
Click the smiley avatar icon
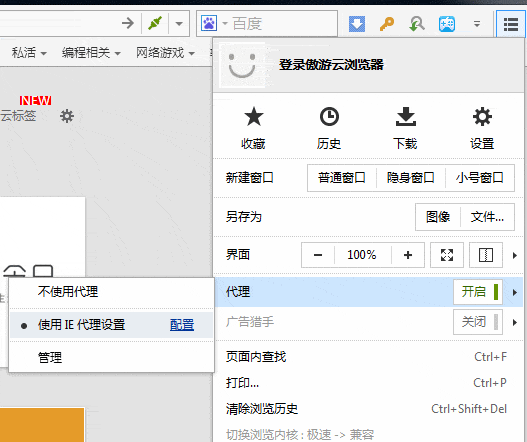point(242,65)
